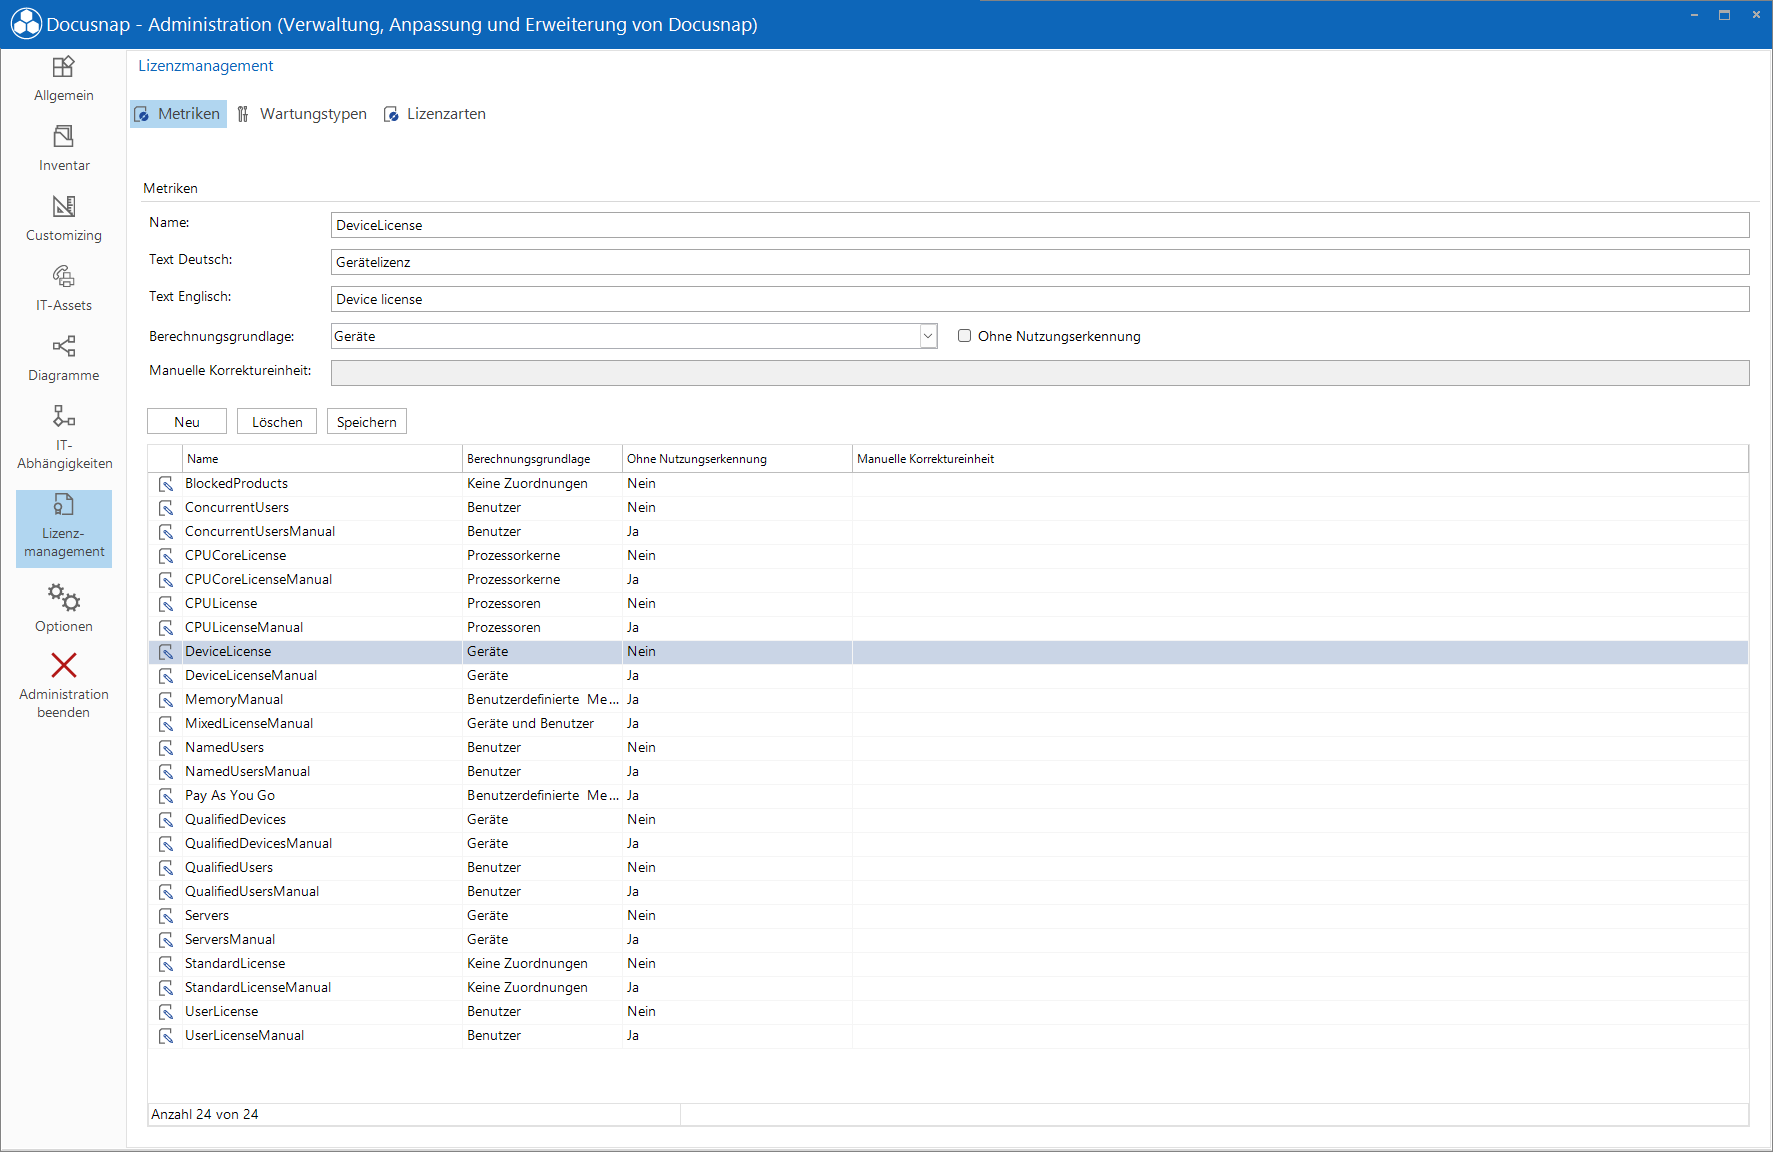The height and width of the screenshot is (1152, 1773).
Task: Click row icon for Pay As You Go
Action: 166,796
